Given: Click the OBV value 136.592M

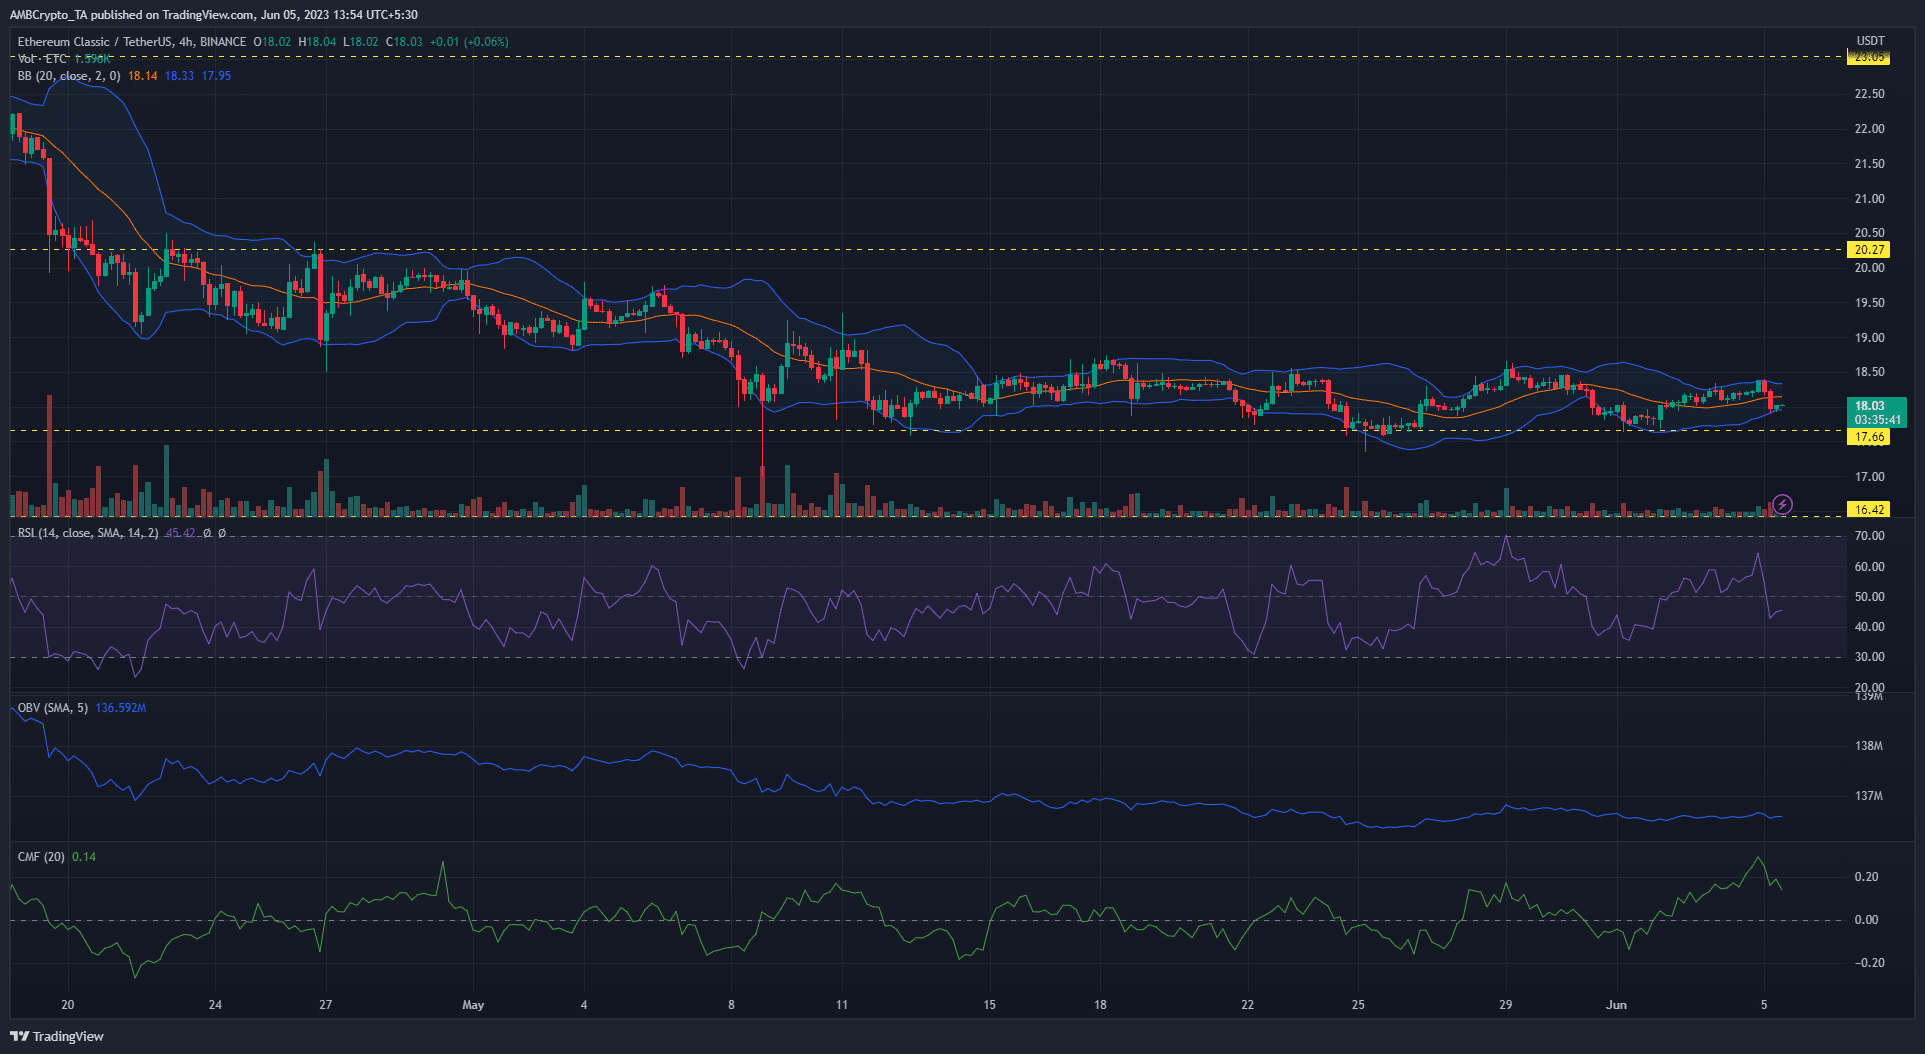Looking at the screenshot, I should pos(121,708).
